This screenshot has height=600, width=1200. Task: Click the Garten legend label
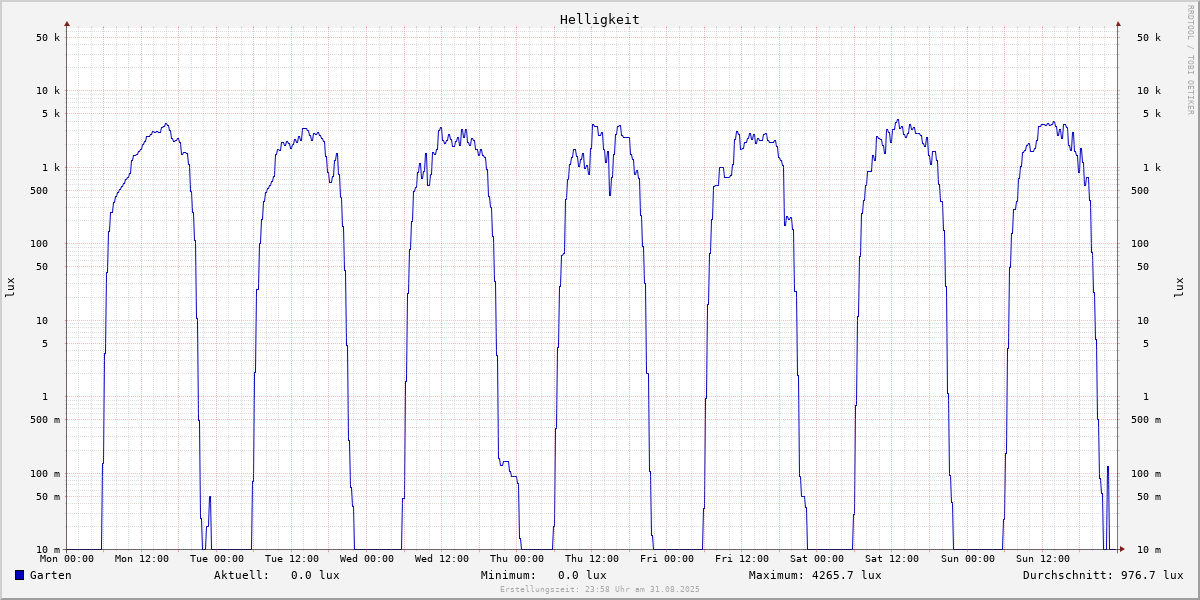point(50,575)
